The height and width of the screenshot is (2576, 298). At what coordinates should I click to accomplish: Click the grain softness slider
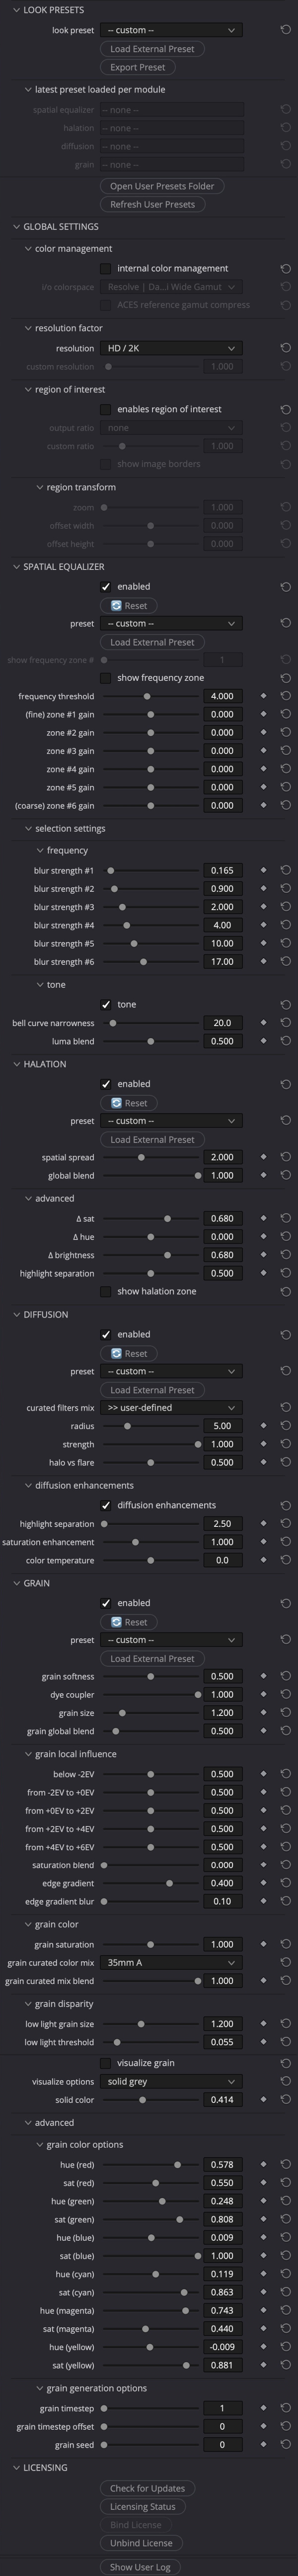click(x=151, y=1676)
